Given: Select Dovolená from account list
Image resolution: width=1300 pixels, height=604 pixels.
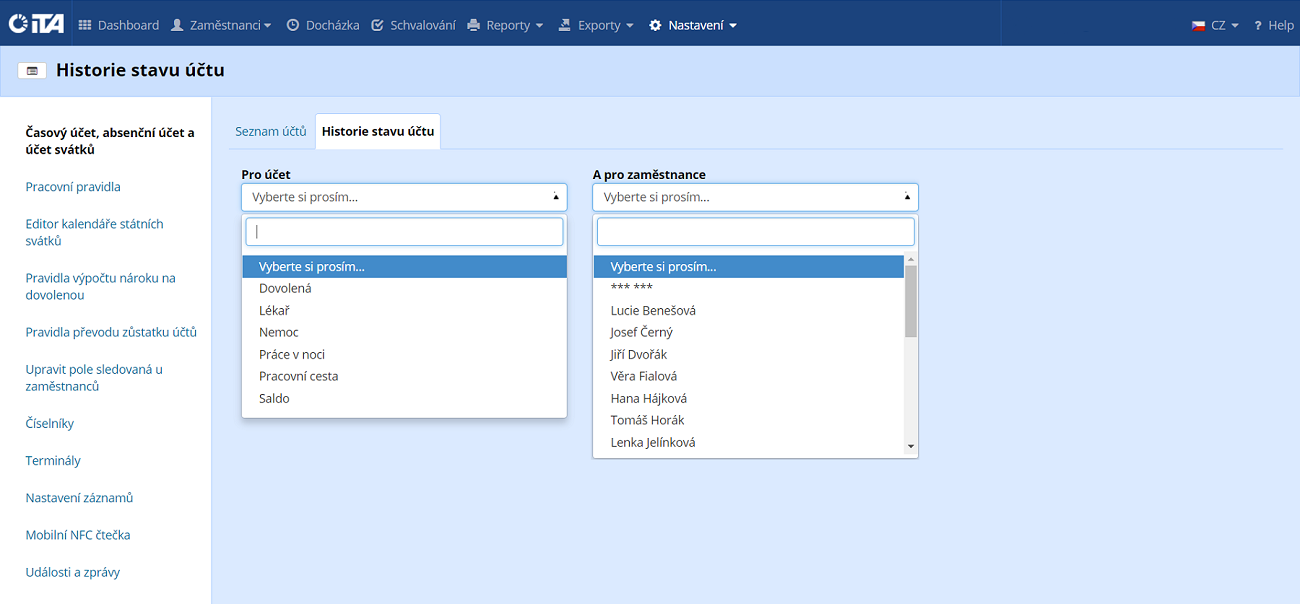Looking at the screenshot, I should 285,288.
